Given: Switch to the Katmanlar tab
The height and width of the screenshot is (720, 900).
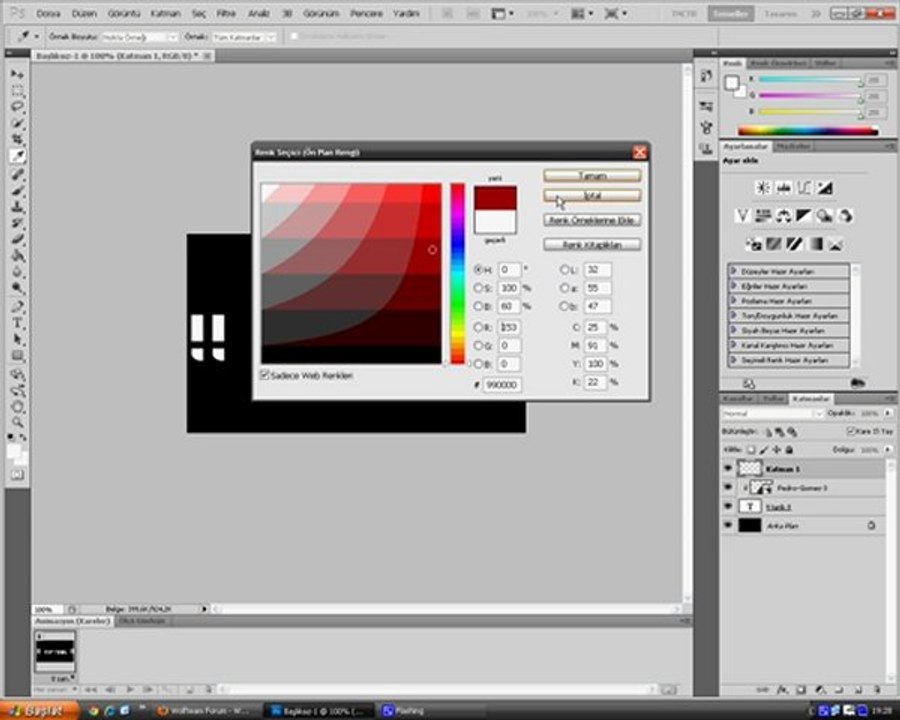Looking at the screenshot, I should (810, 398).
